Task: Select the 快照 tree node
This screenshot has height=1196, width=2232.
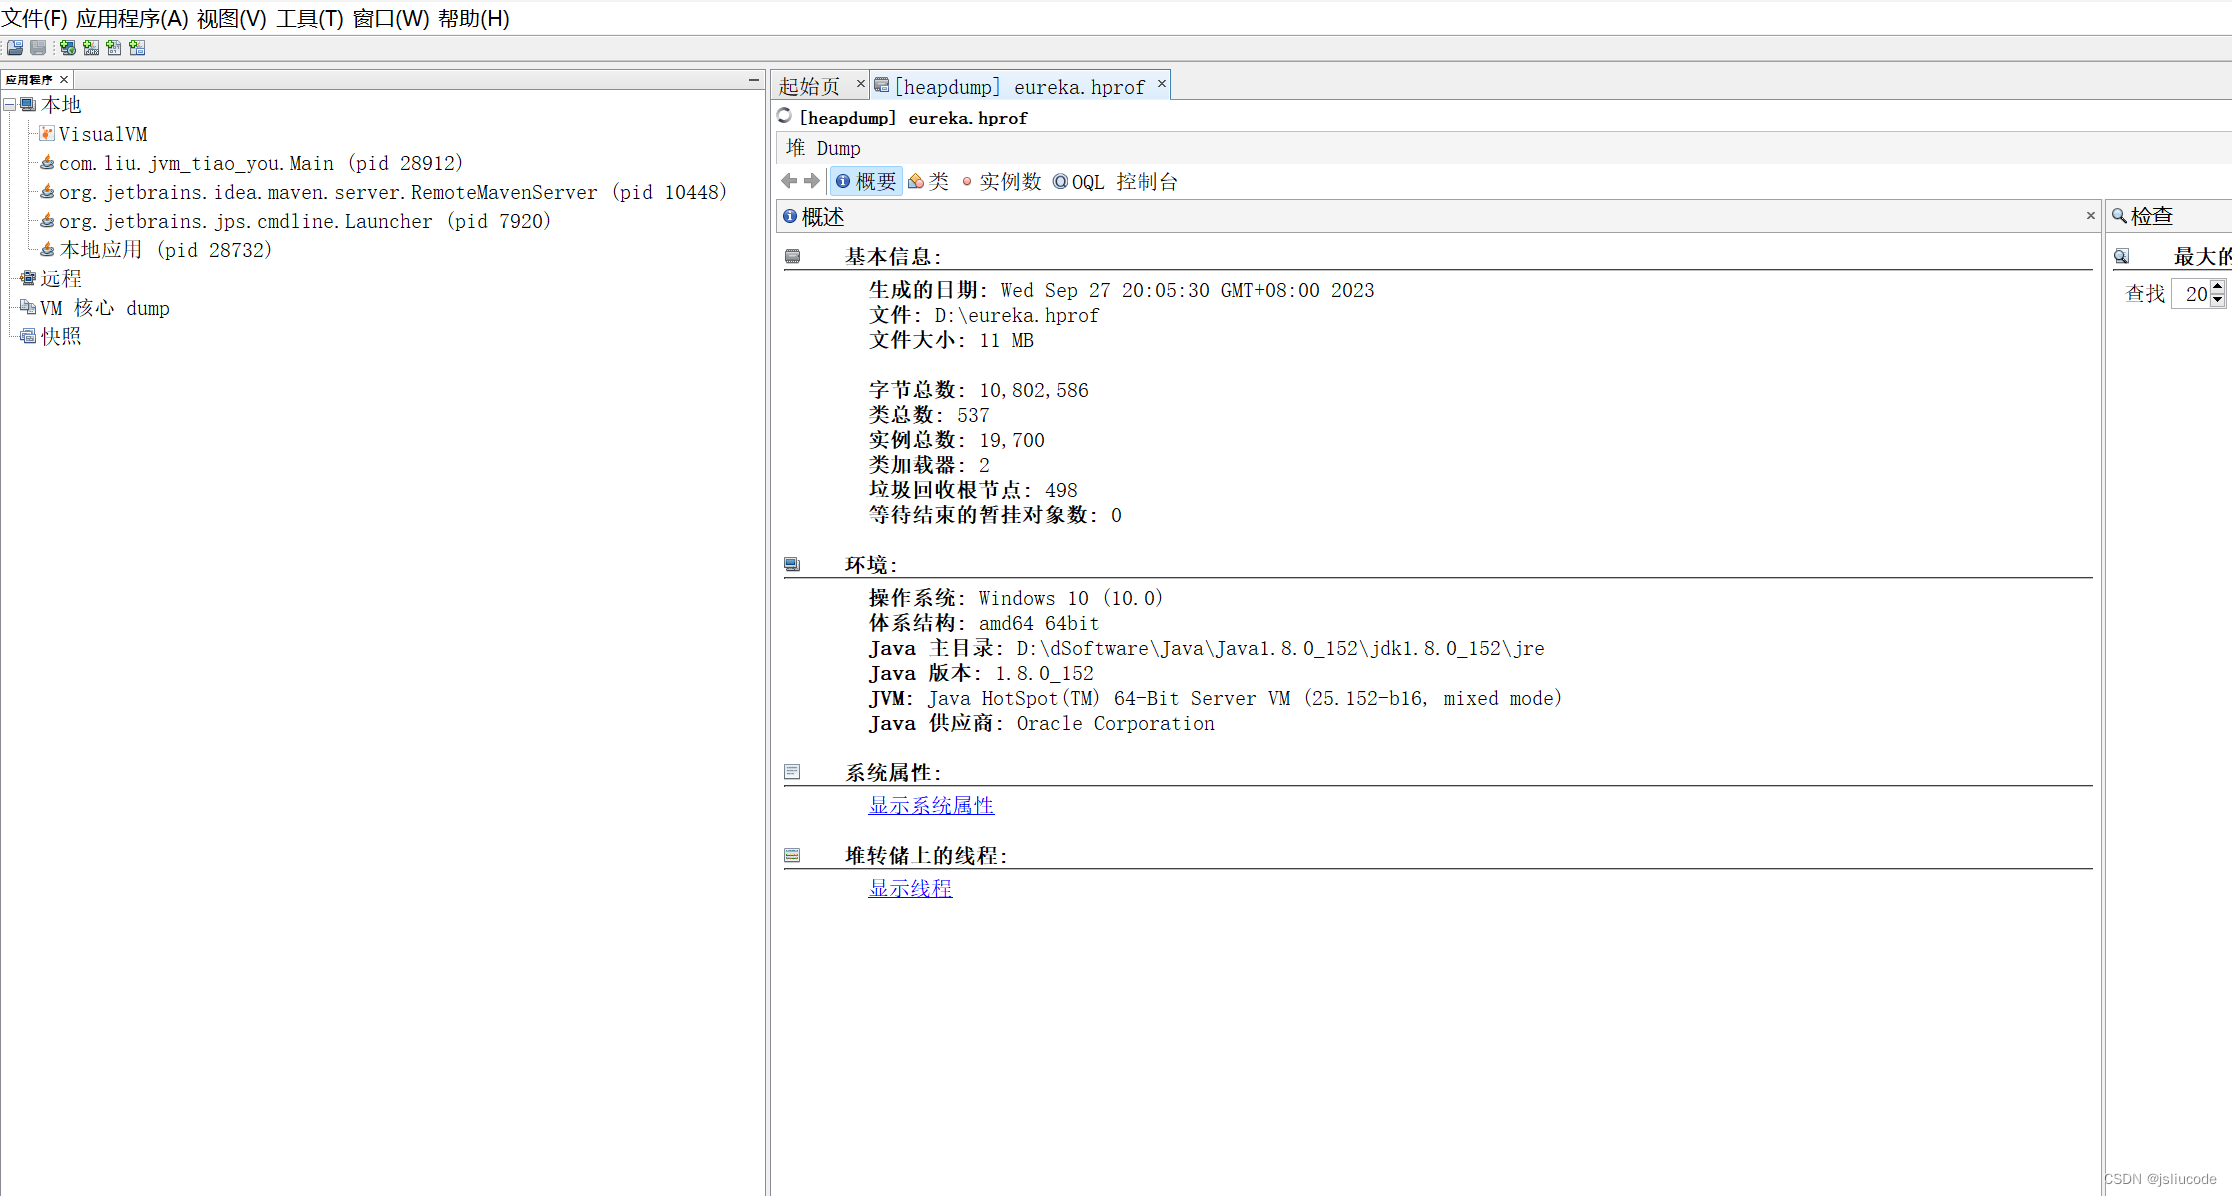Action: point(61,336)
